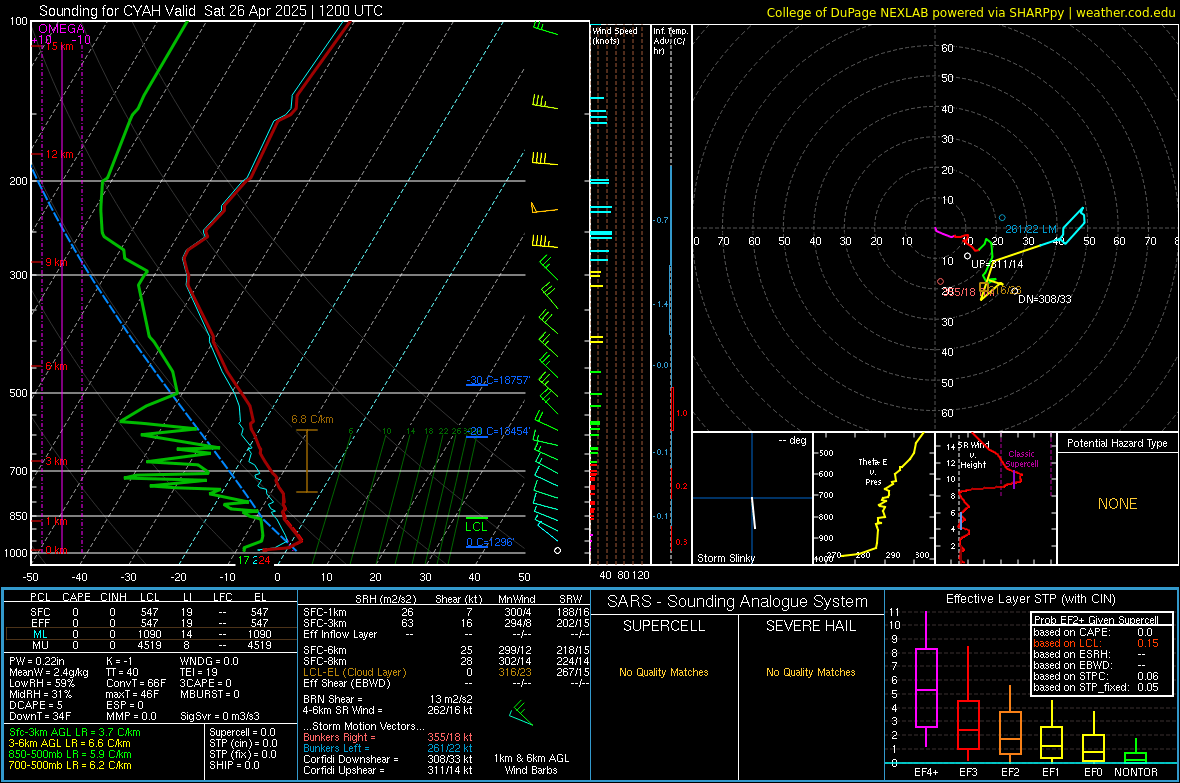Click the CAPE column header
The width and height of the screenshot is (1180, 783).
pos(76,597)
